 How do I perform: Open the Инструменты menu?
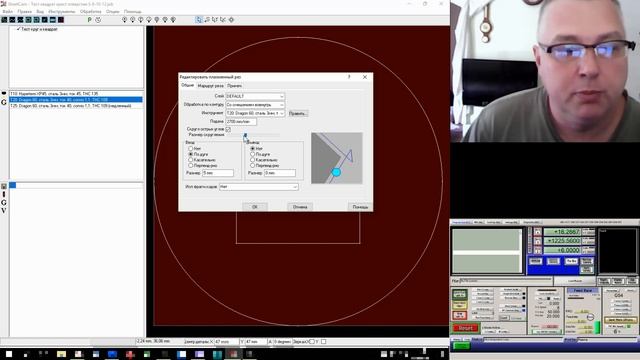click(x=62, y=11)
